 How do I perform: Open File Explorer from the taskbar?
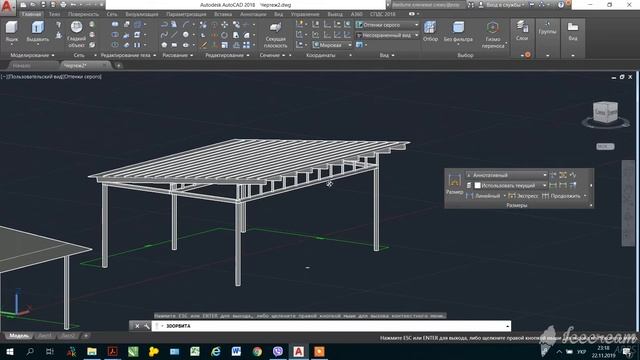click(x=92, y=351)
